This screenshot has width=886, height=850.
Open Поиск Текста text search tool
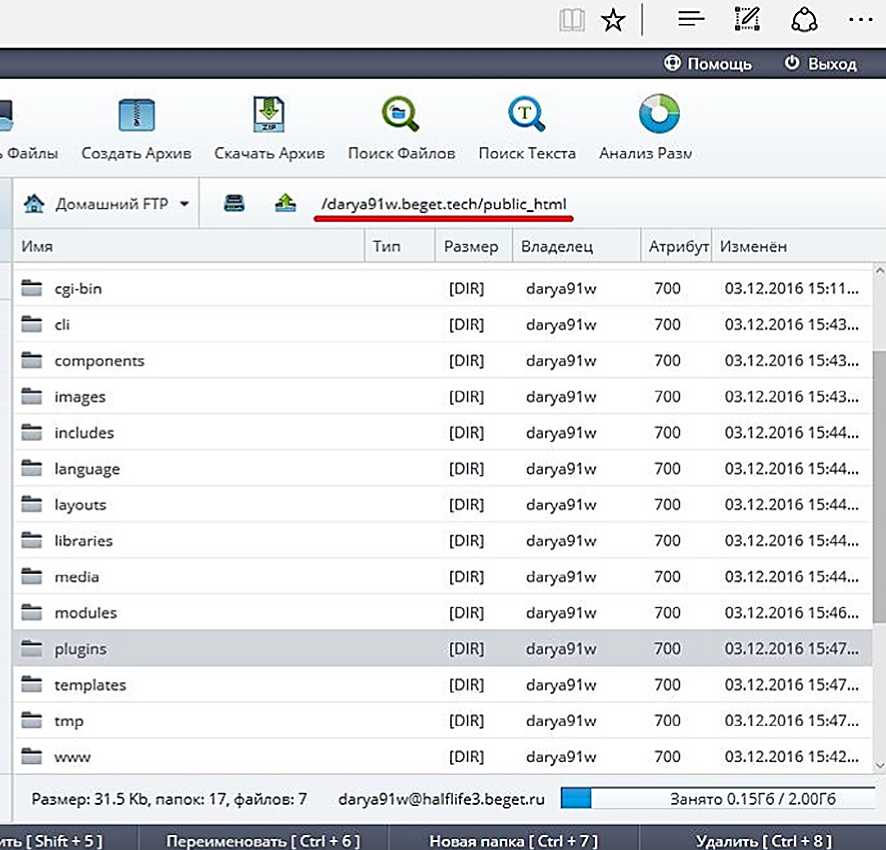(x=526, y=116)
